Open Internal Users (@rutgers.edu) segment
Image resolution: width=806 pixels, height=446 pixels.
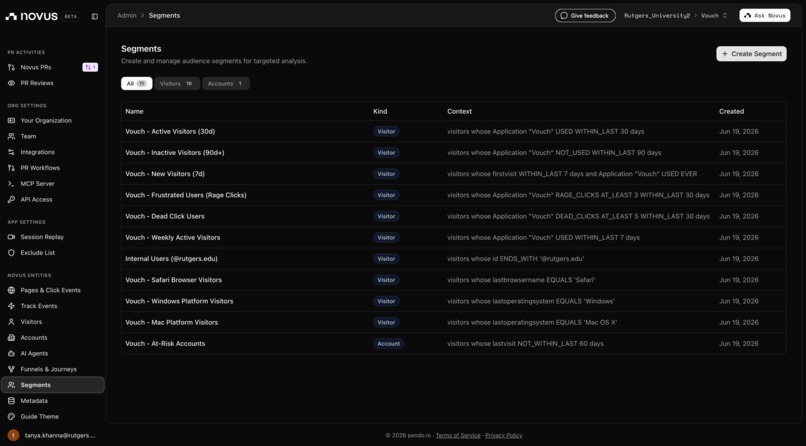(172, 259)
